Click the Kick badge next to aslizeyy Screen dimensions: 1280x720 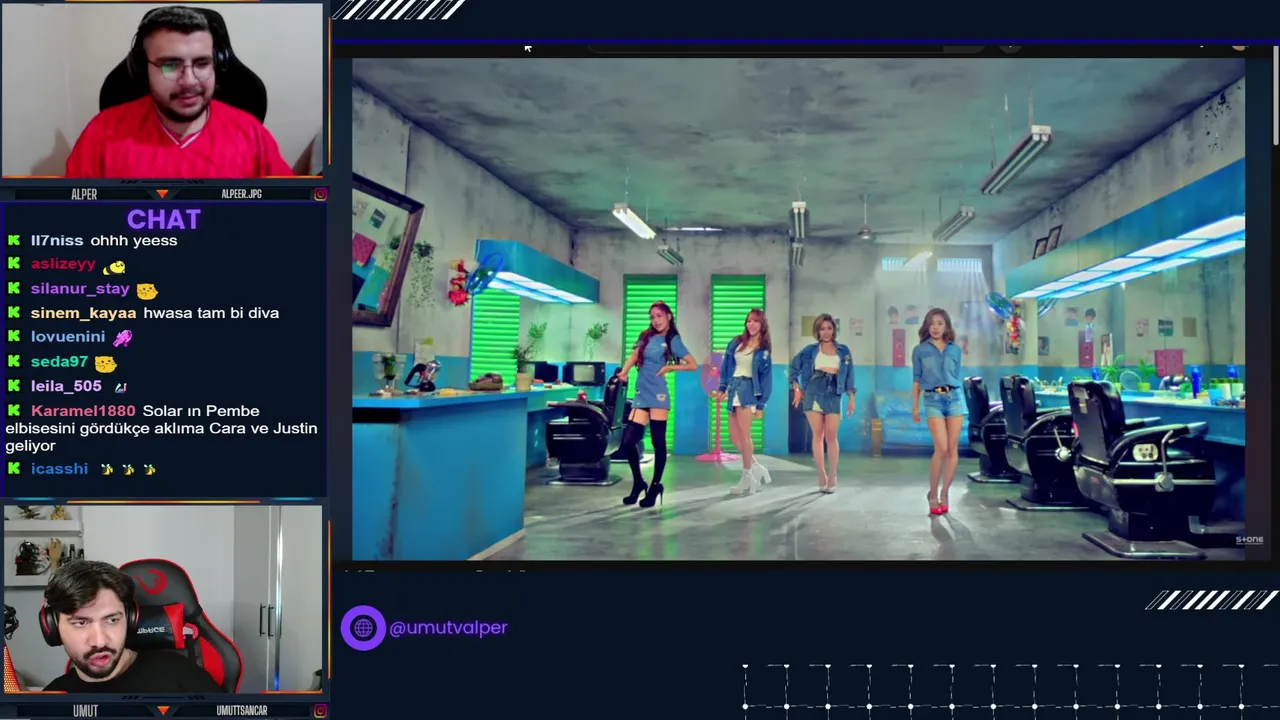14,264
